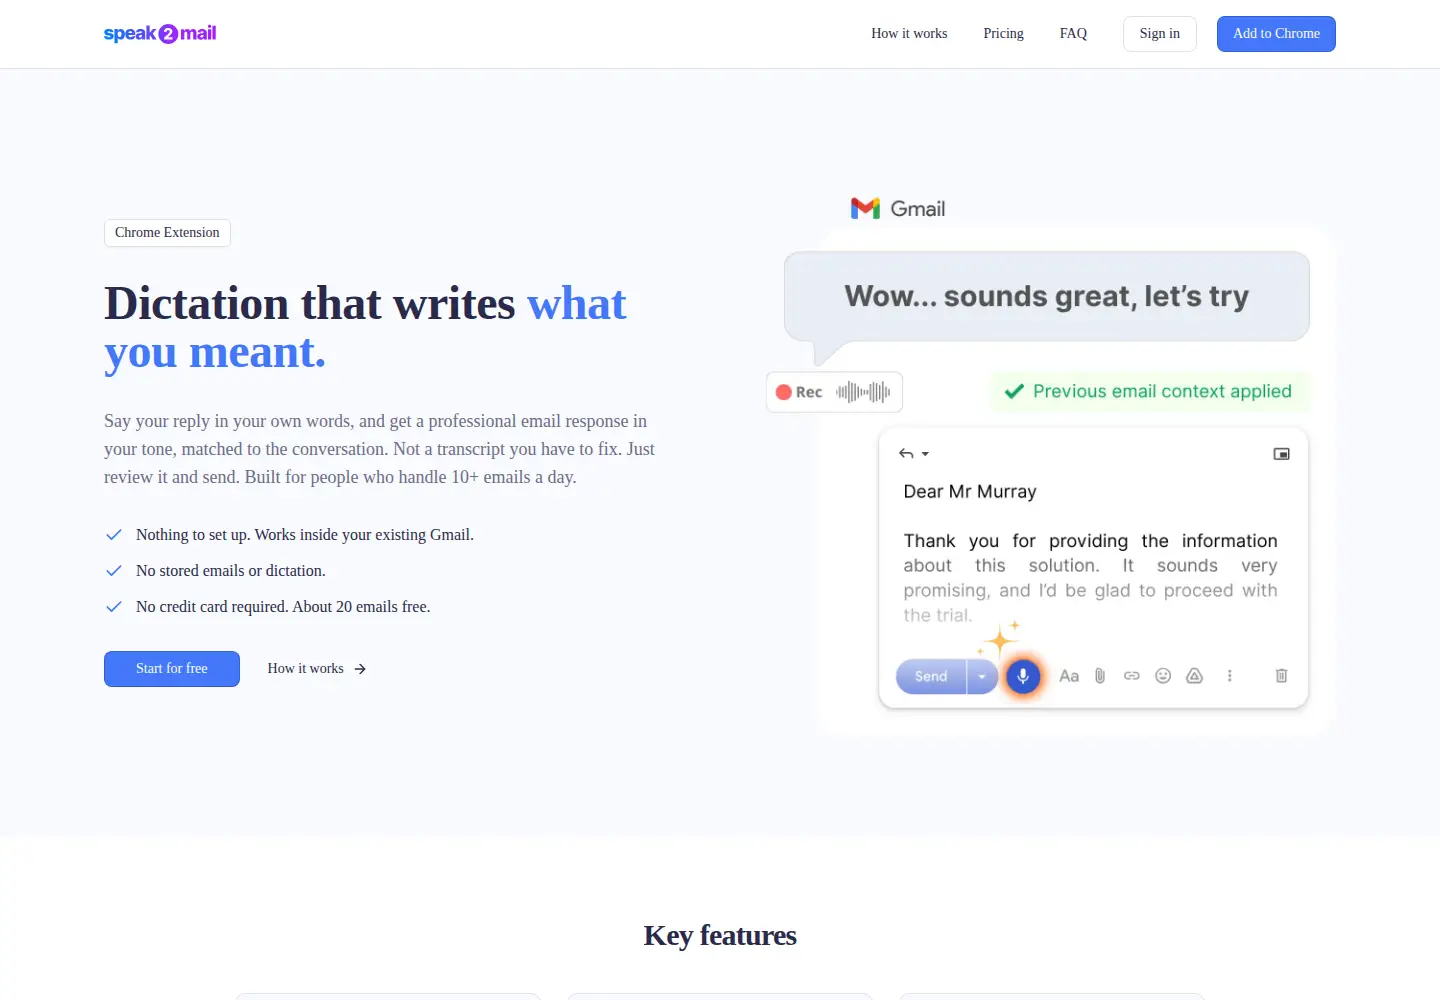Click the green checkmark by context applied

point(1014,391)
